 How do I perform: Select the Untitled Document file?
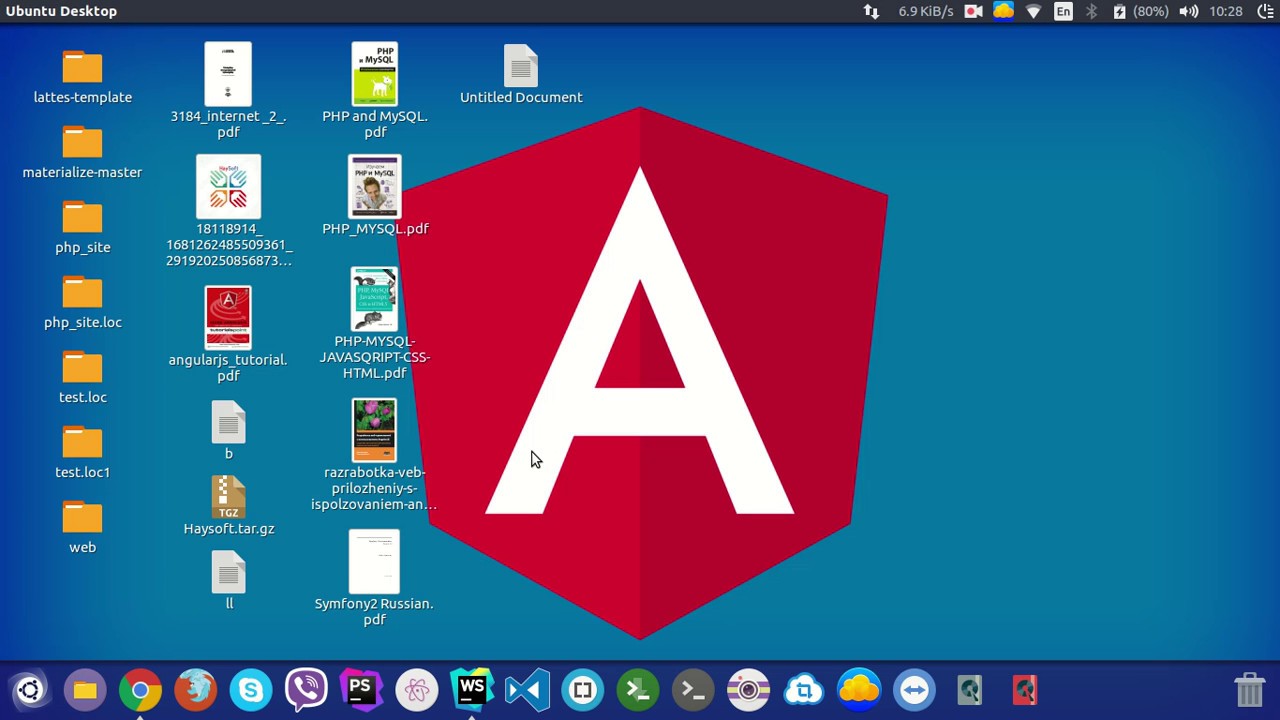521,74
